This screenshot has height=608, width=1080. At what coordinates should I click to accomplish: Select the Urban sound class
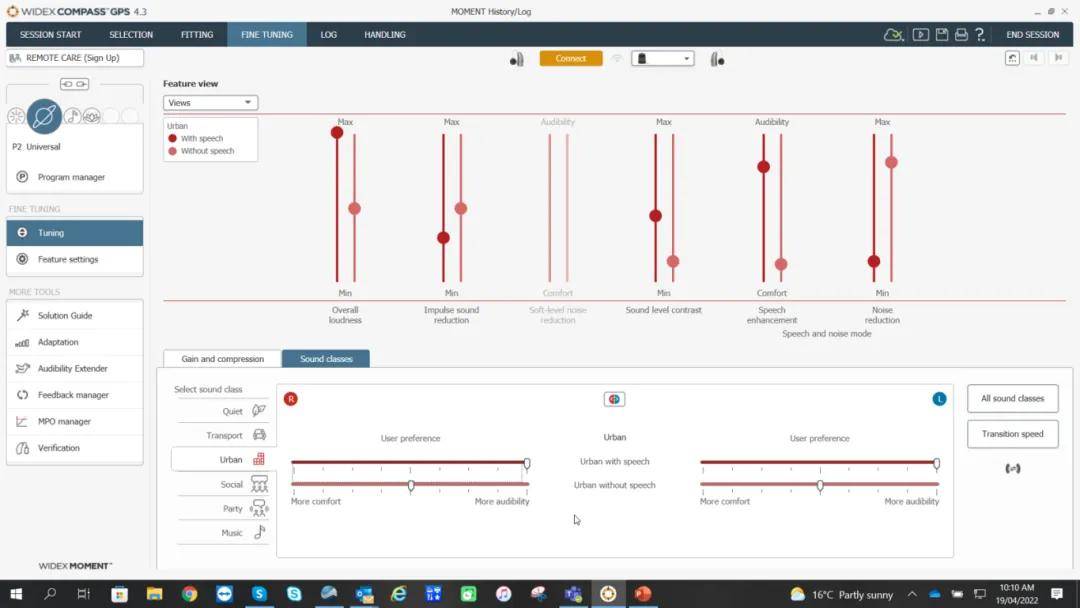222,459
